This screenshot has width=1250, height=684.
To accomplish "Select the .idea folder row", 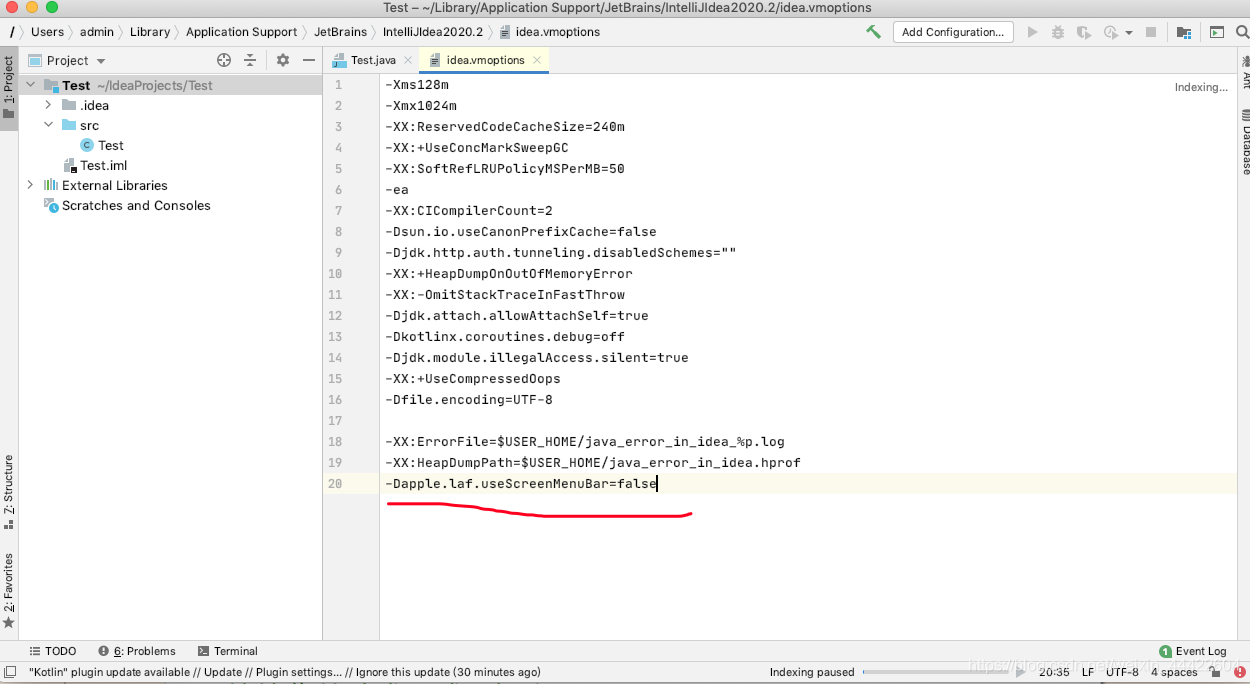I will tap(170, 105).
